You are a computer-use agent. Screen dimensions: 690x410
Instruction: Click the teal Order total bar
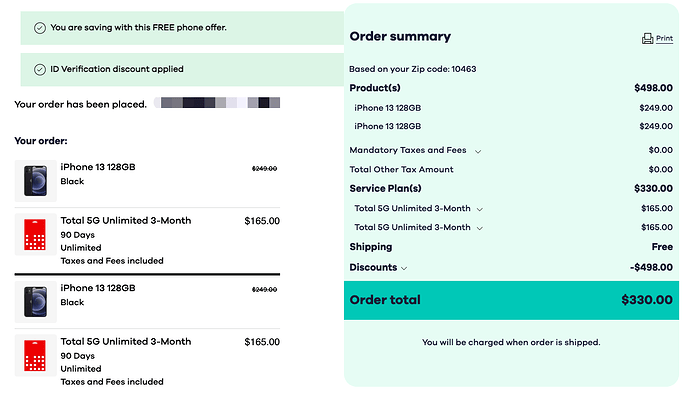click(x=510, y=300)
